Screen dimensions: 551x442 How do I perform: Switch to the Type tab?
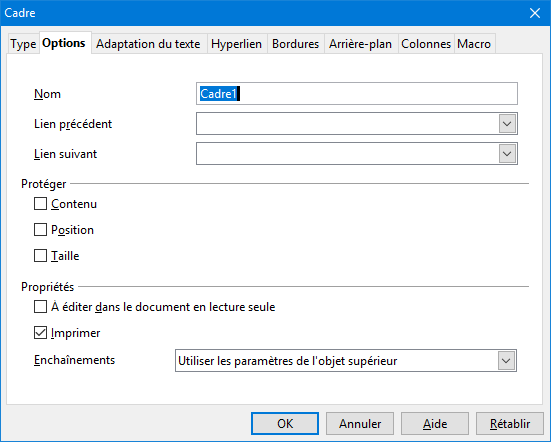point(23,44)
